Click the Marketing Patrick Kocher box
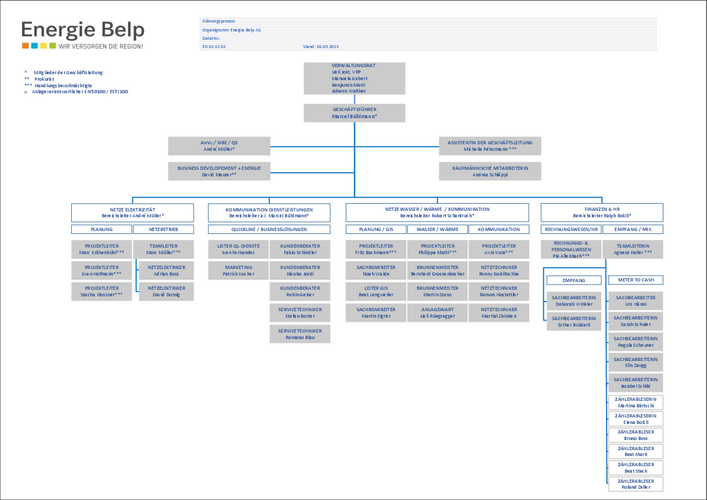707x500 pixels. 239,271
